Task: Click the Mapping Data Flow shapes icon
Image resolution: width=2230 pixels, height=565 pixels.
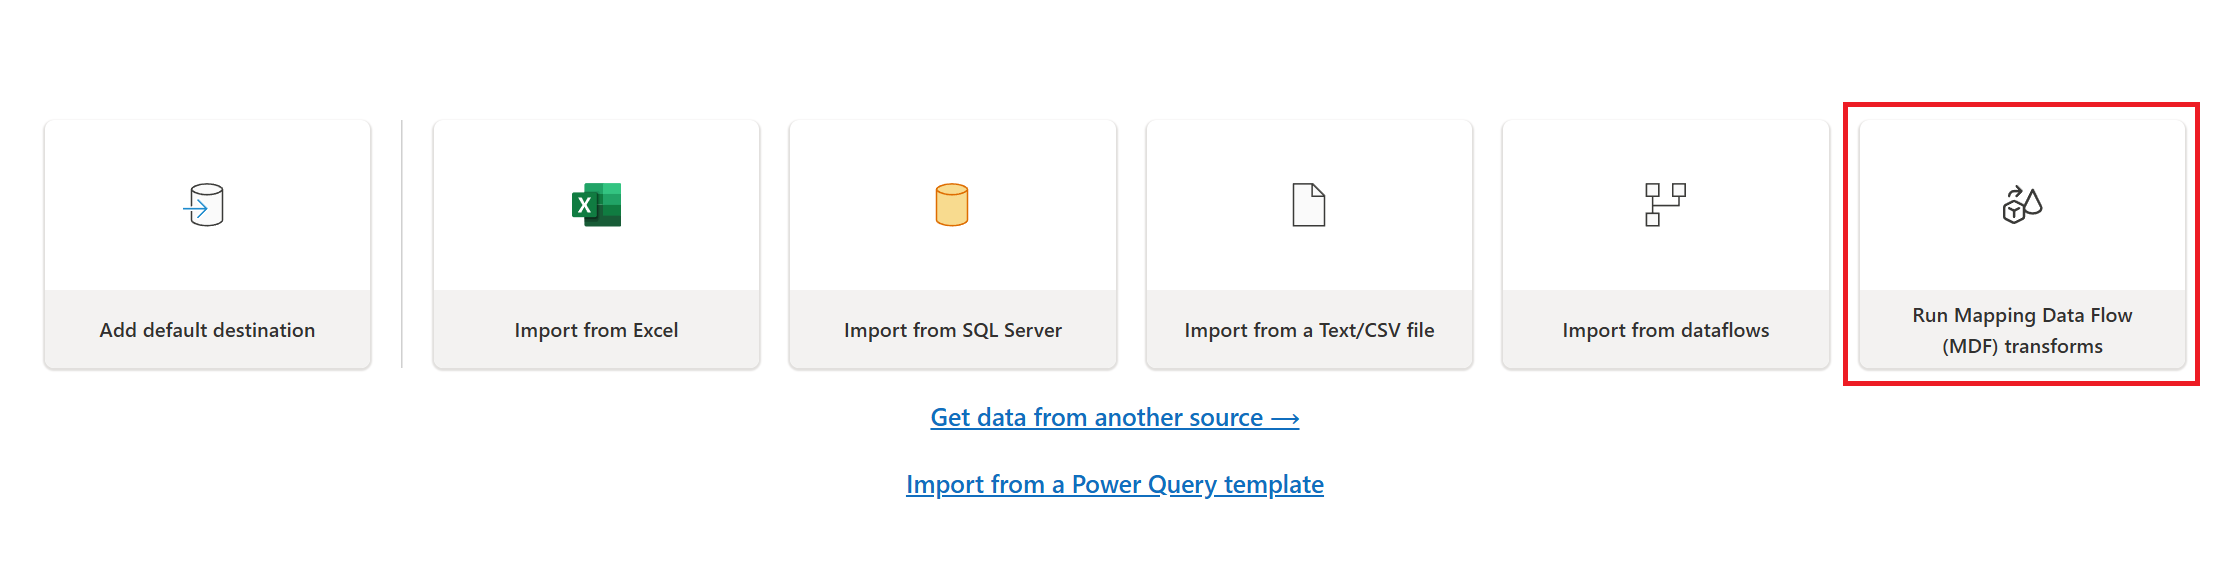Action: [x=2022, y=205]
